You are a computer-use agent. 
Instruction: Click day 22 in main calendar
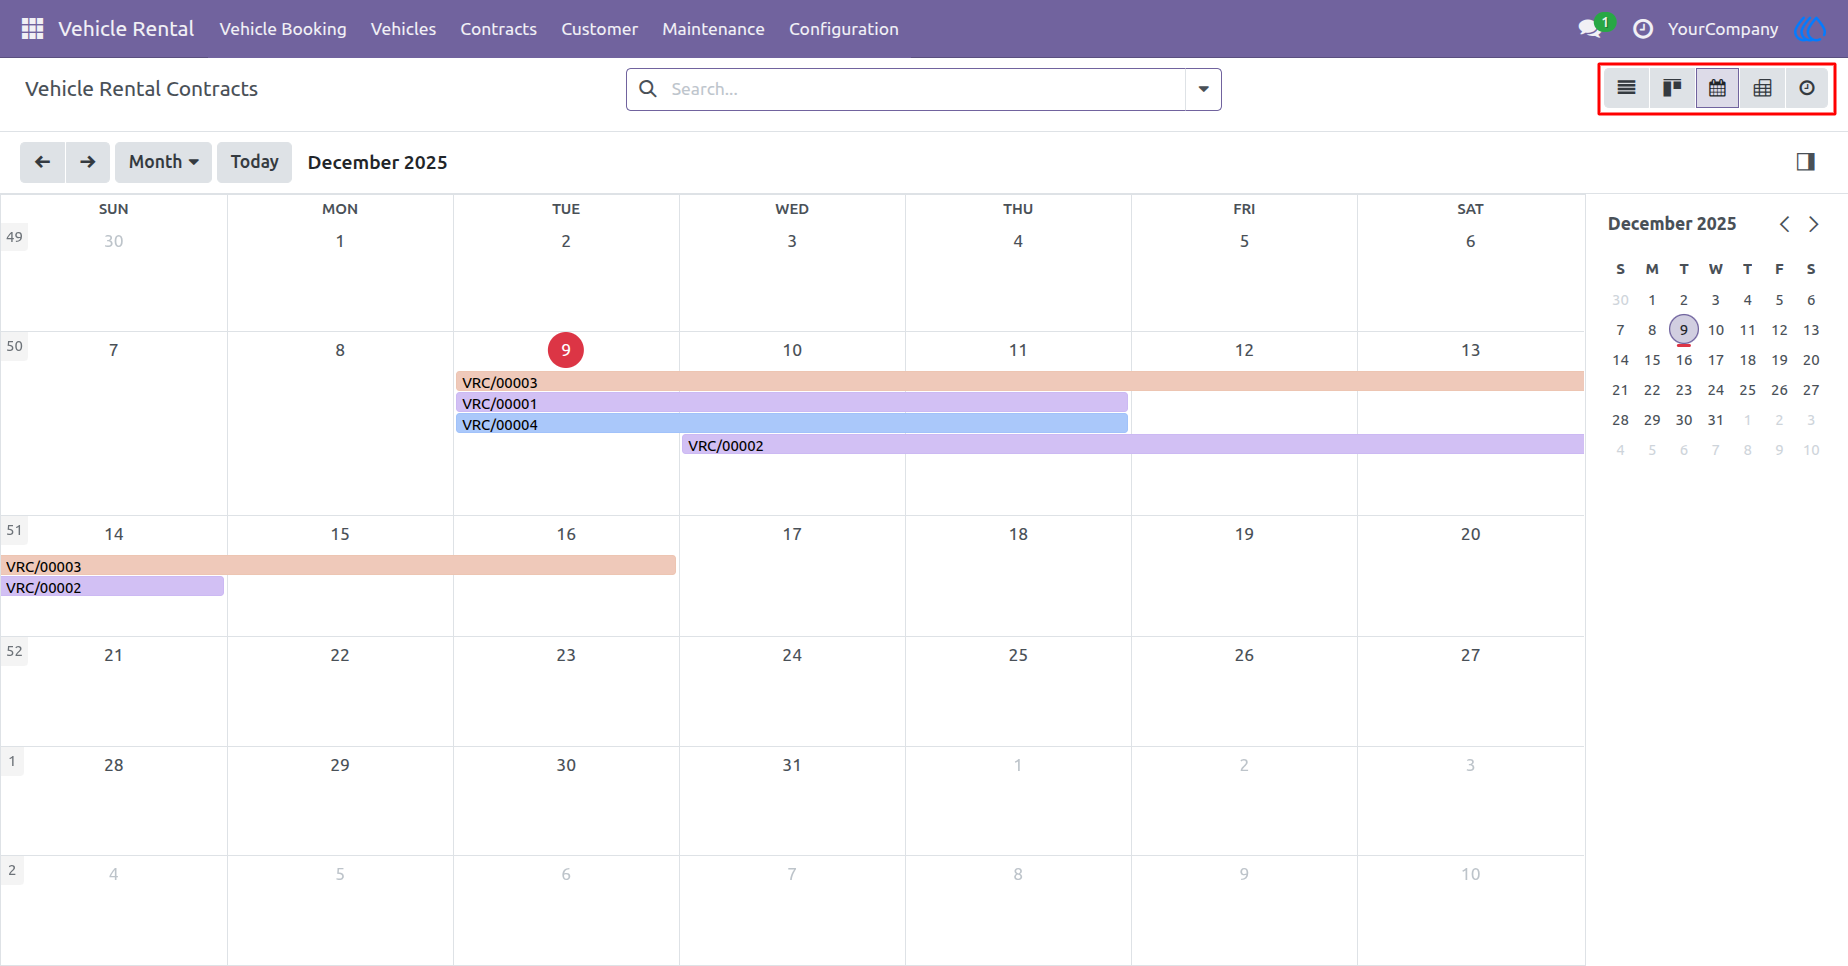coord(340,655)
